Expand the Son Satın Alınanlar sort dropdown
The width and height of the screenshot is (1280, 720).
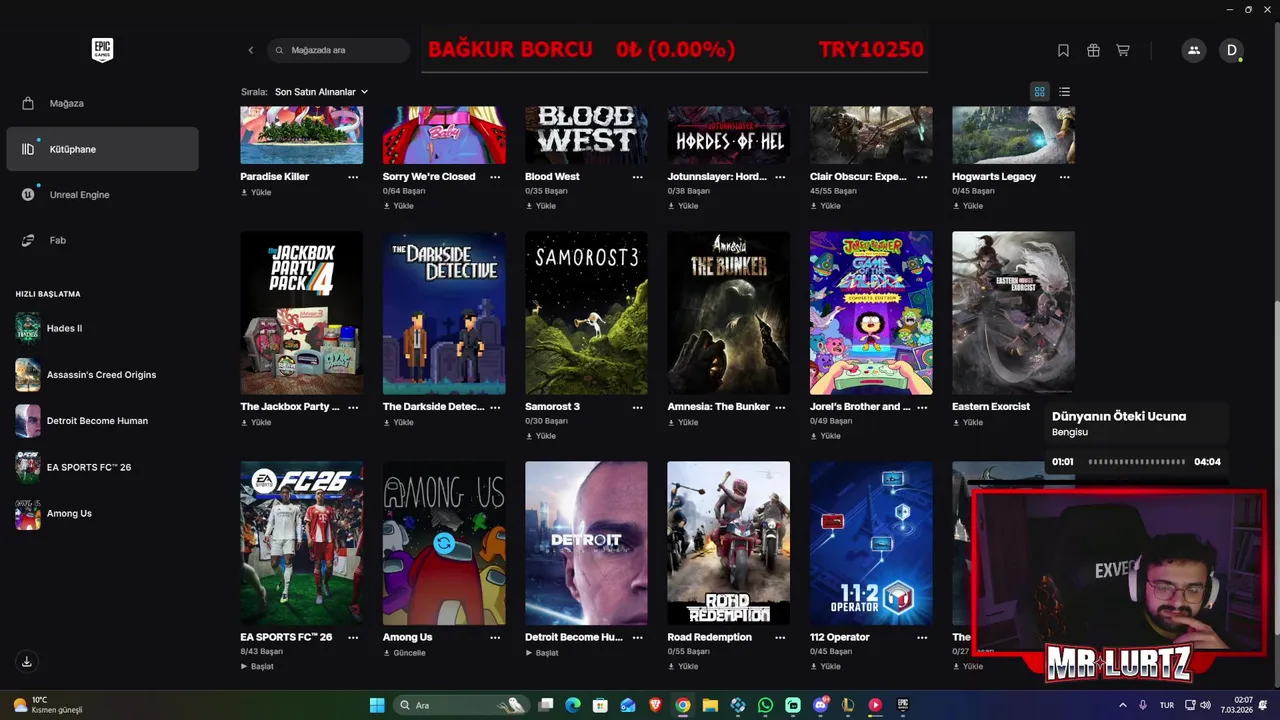pyautogui.click(x=321, y=92)
